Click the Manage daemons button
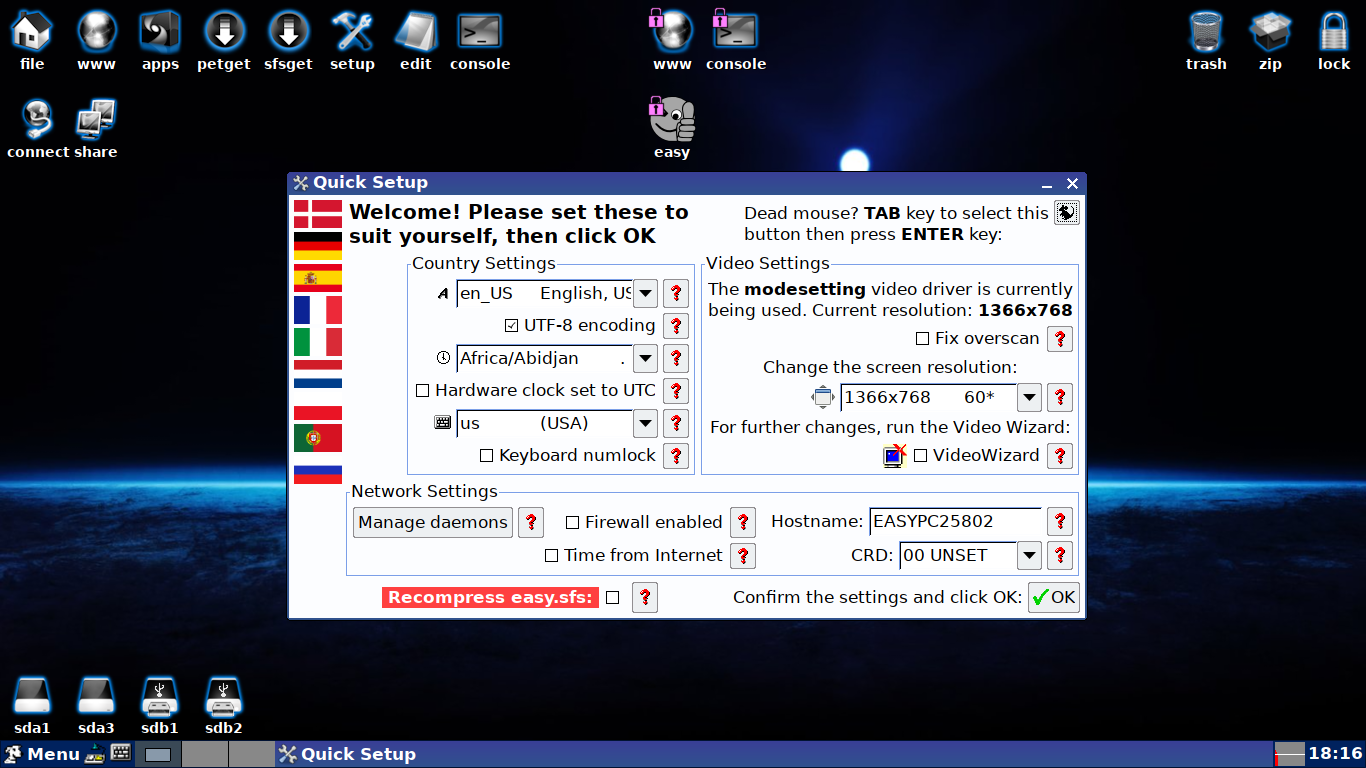Viewport: 1366px width, 768px height. (432, 522)
